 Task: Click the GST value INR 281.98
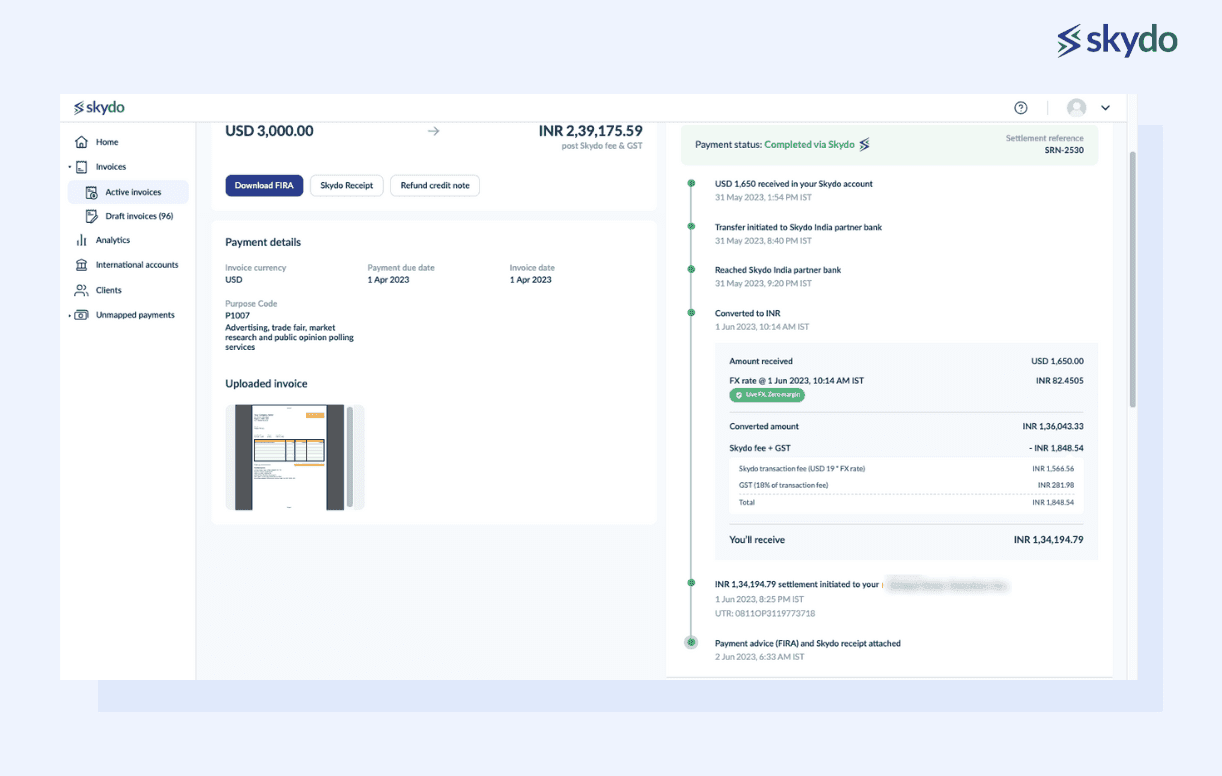tap(1056, 485)
